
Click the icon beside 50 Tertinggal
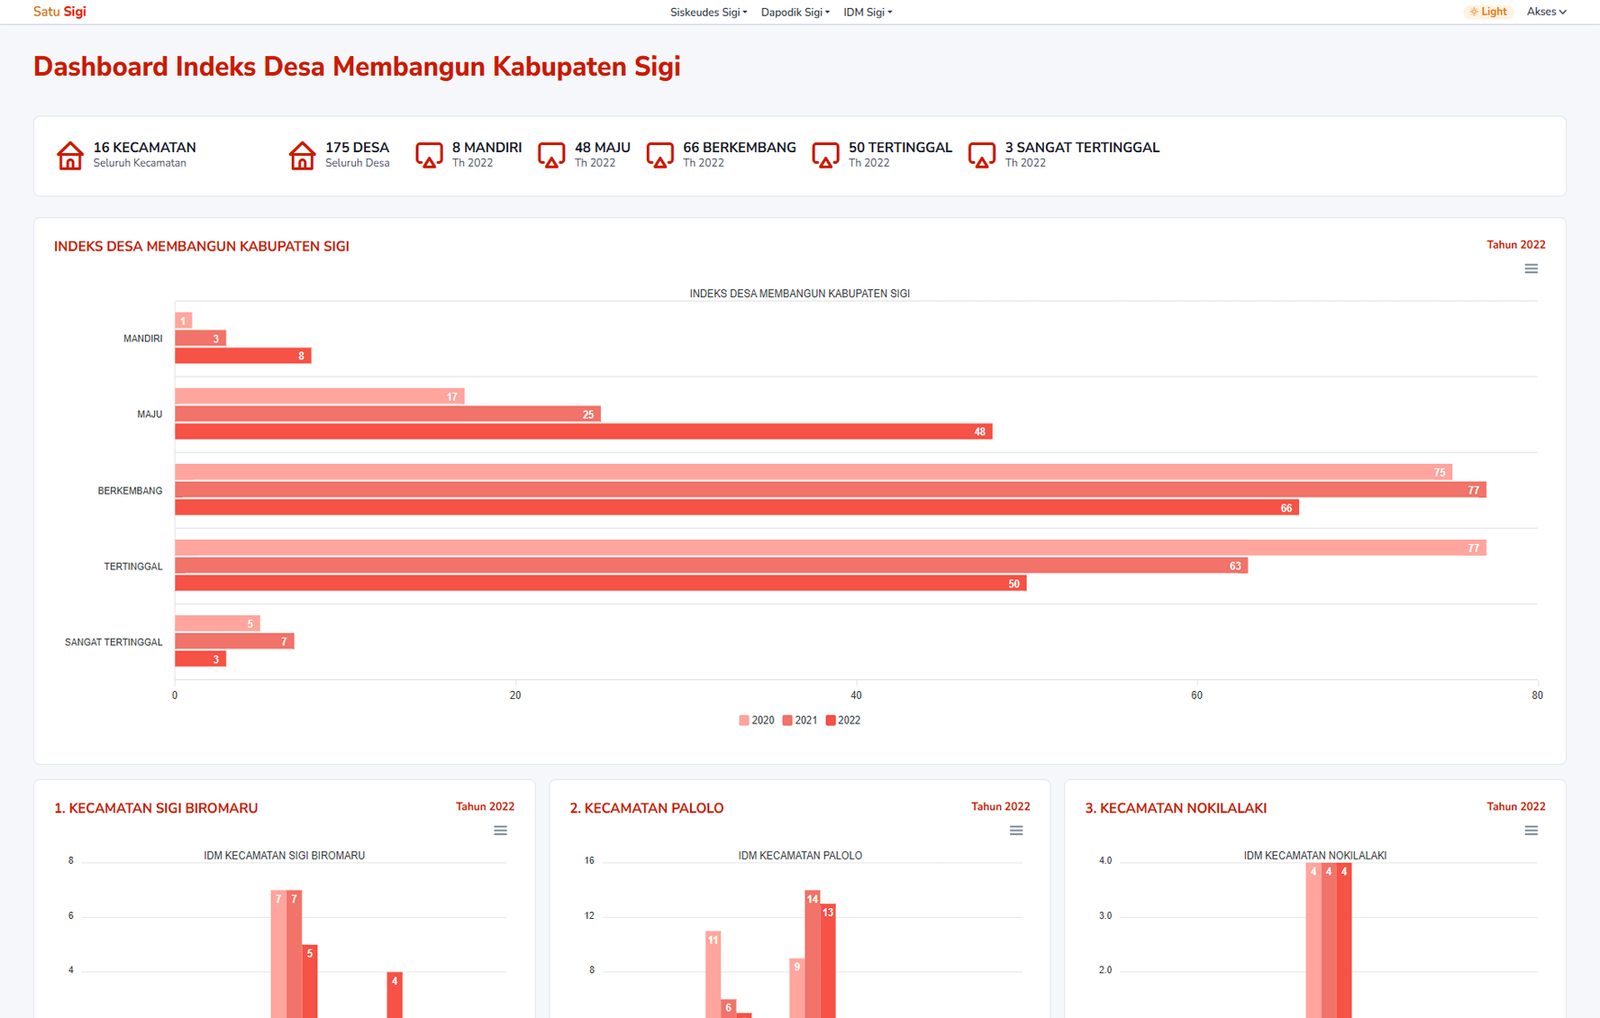(825, 156)
